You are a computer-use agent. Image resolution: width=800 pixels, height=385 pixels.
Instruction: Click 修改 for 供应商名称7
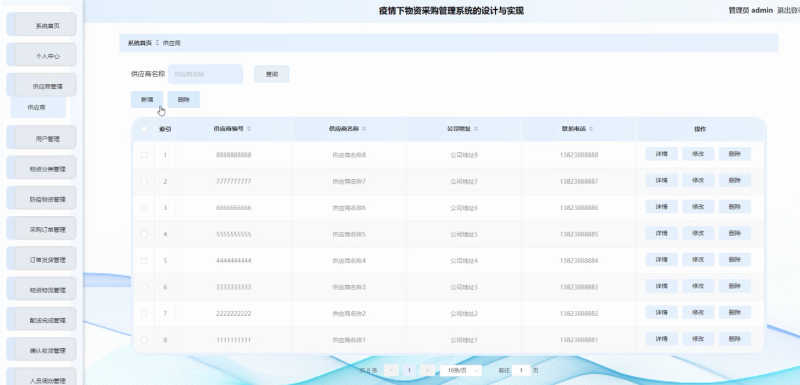point(698,181)
